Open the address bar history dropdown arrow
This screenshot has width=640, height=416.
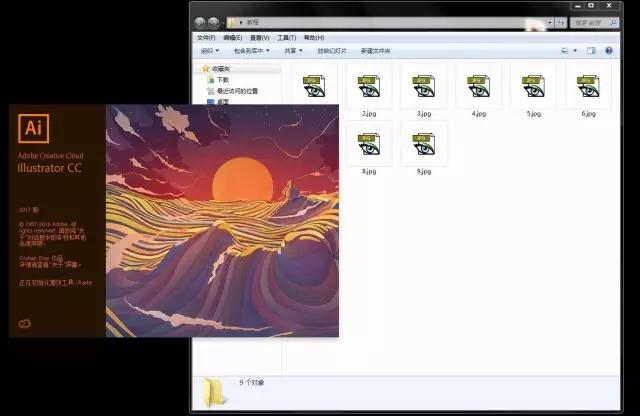(550, 23)
